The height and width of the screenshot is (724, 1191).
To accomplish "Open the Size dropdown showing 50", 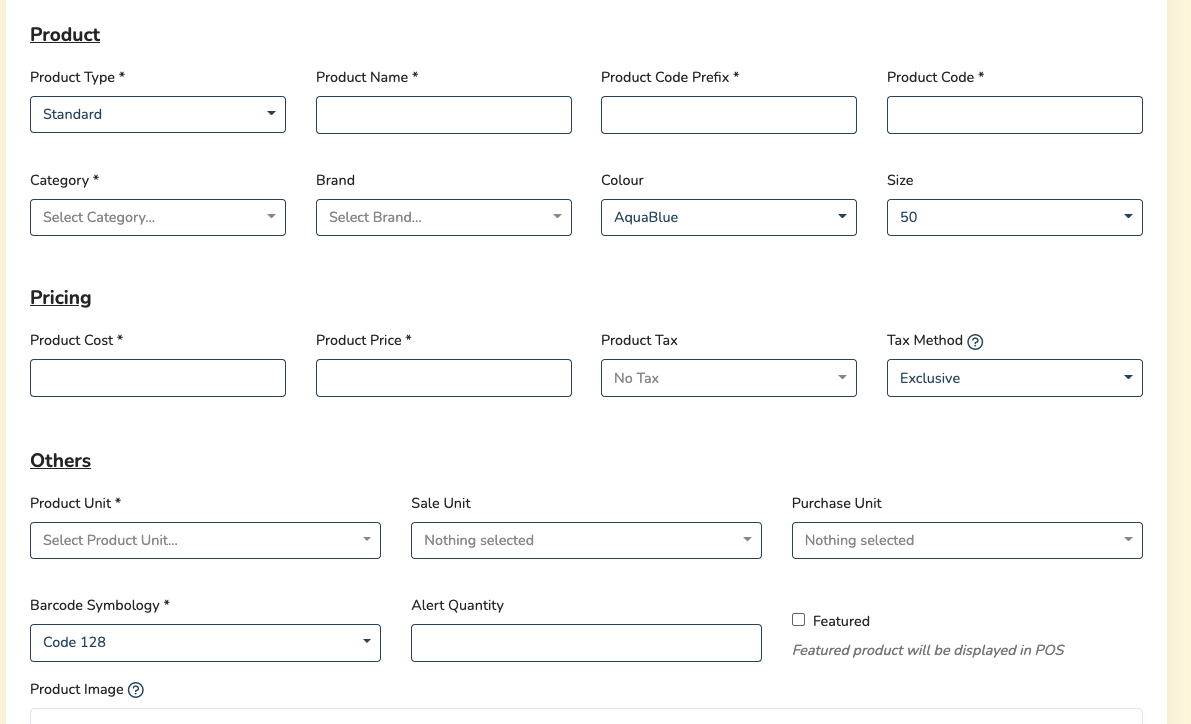I will tap(1014, 217).
